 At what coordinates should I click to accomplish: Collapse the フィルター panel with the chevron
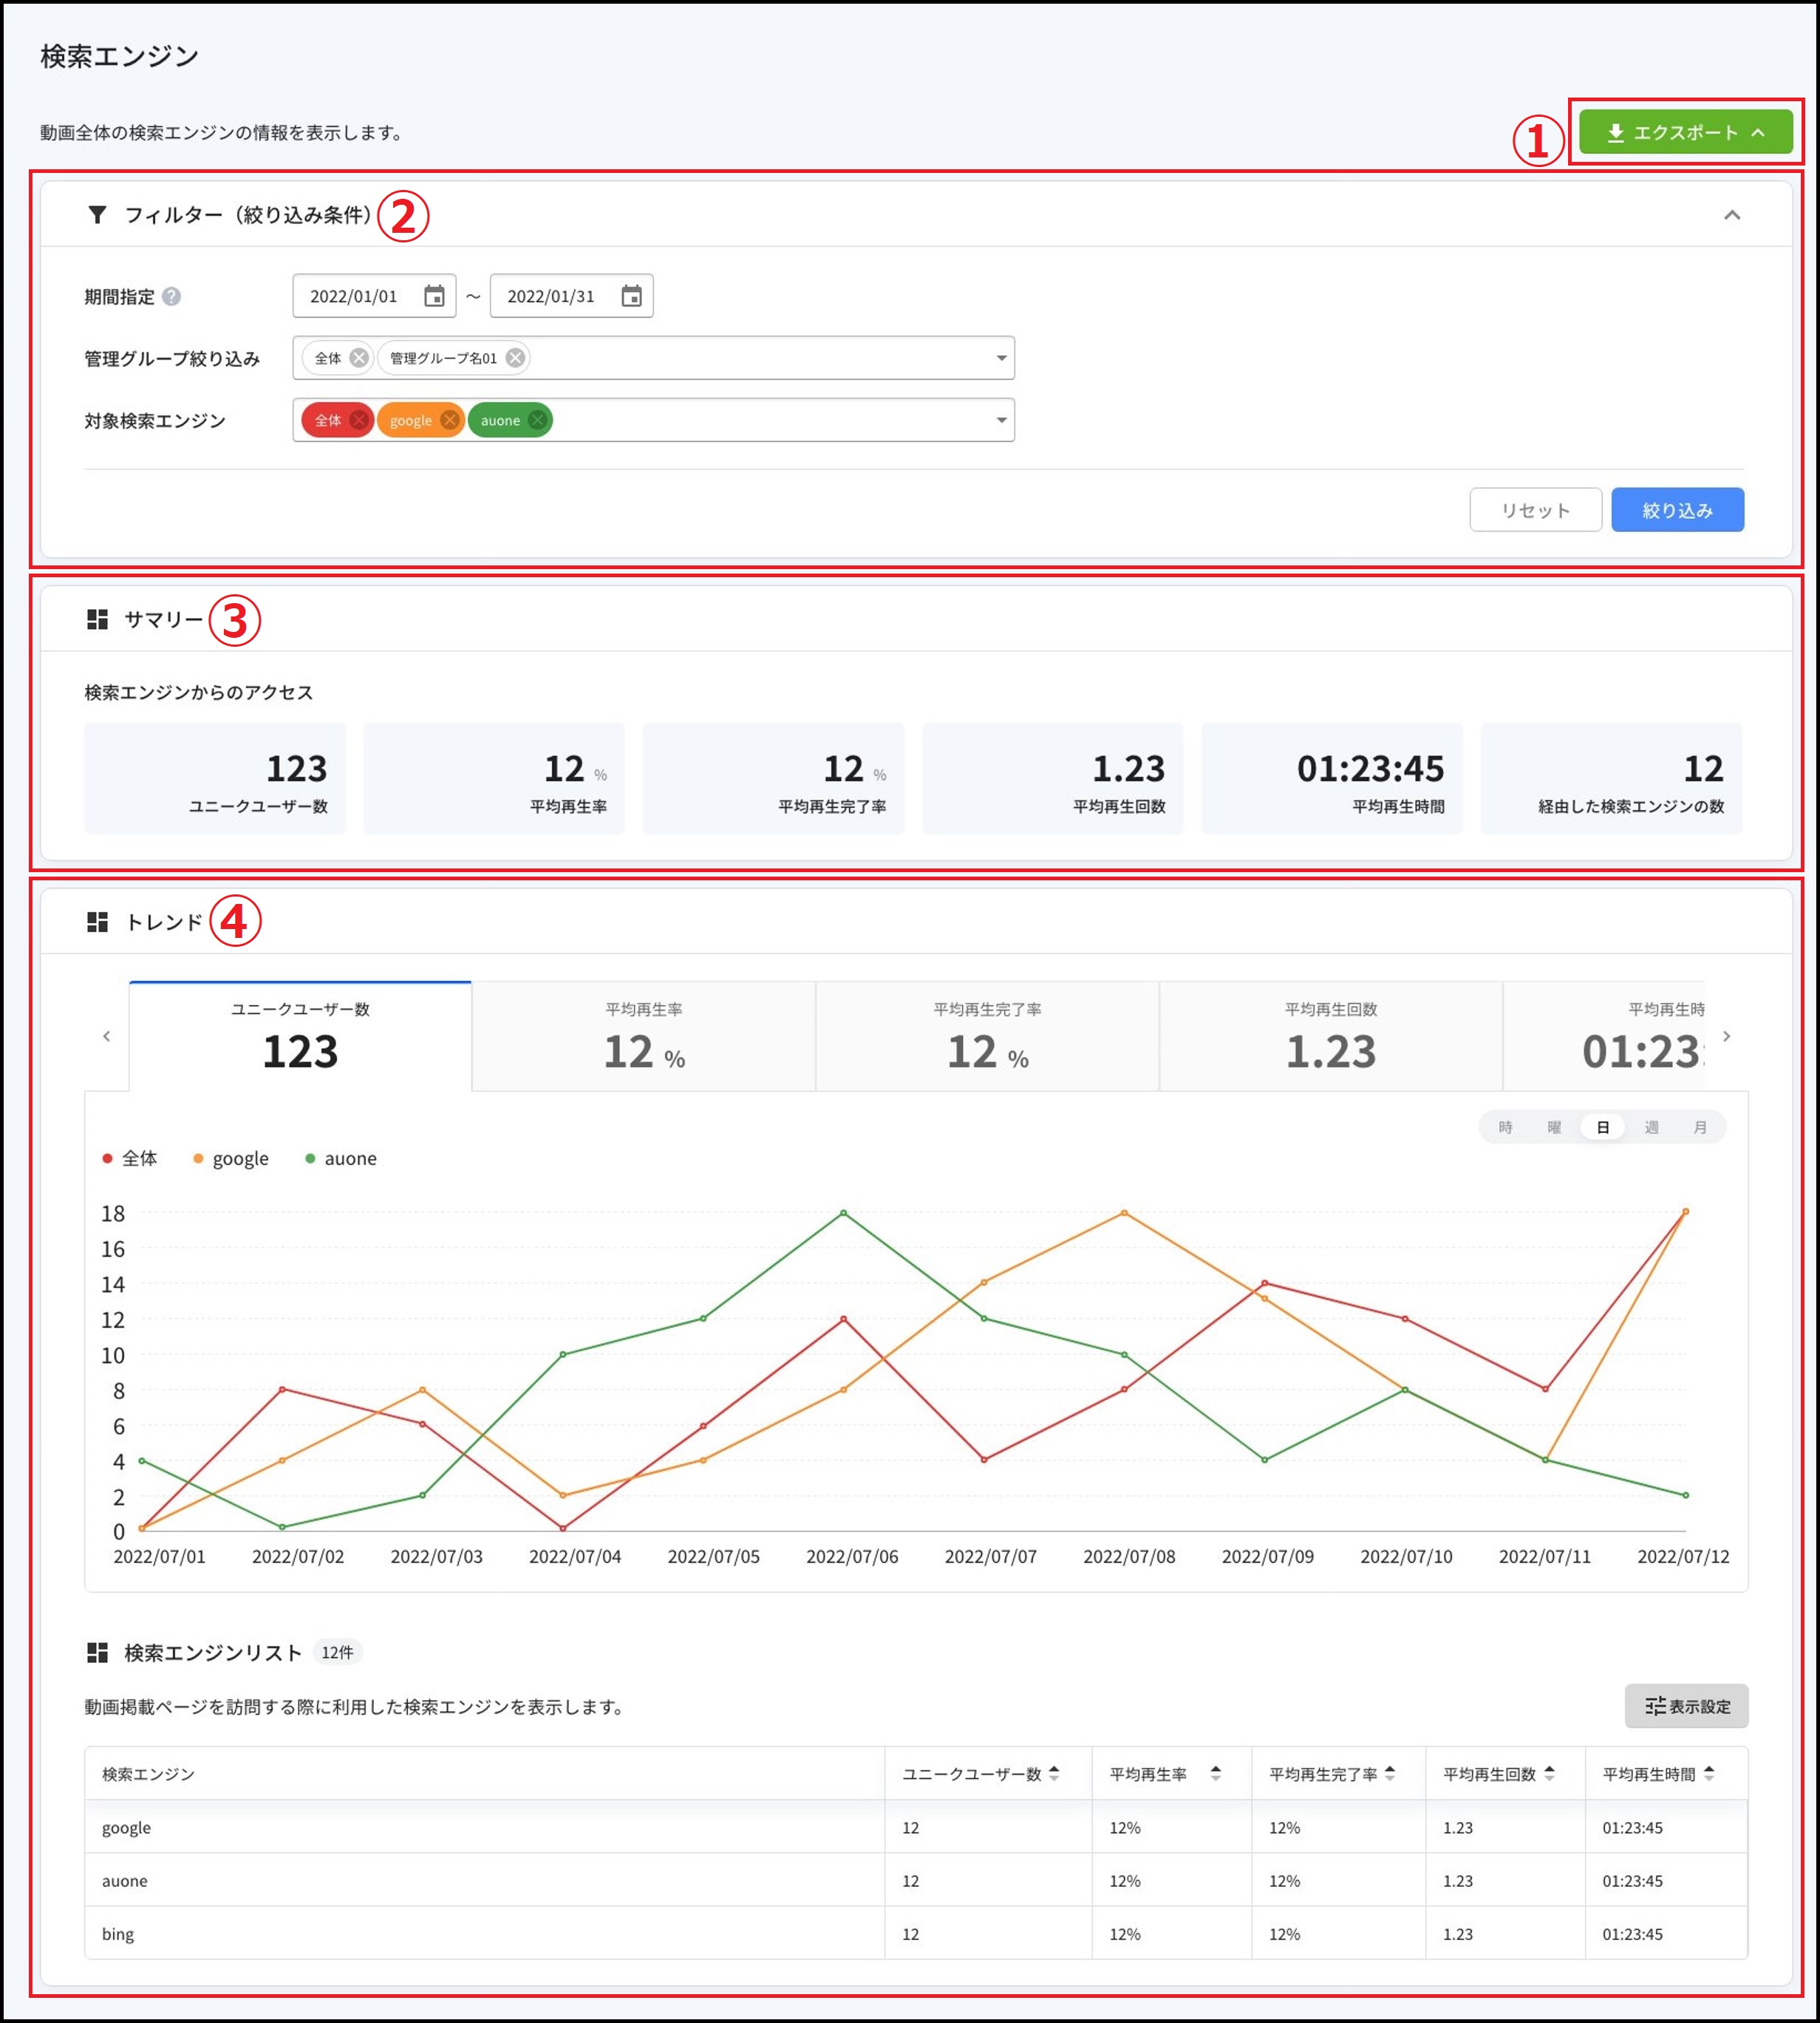coord(1732,215)
